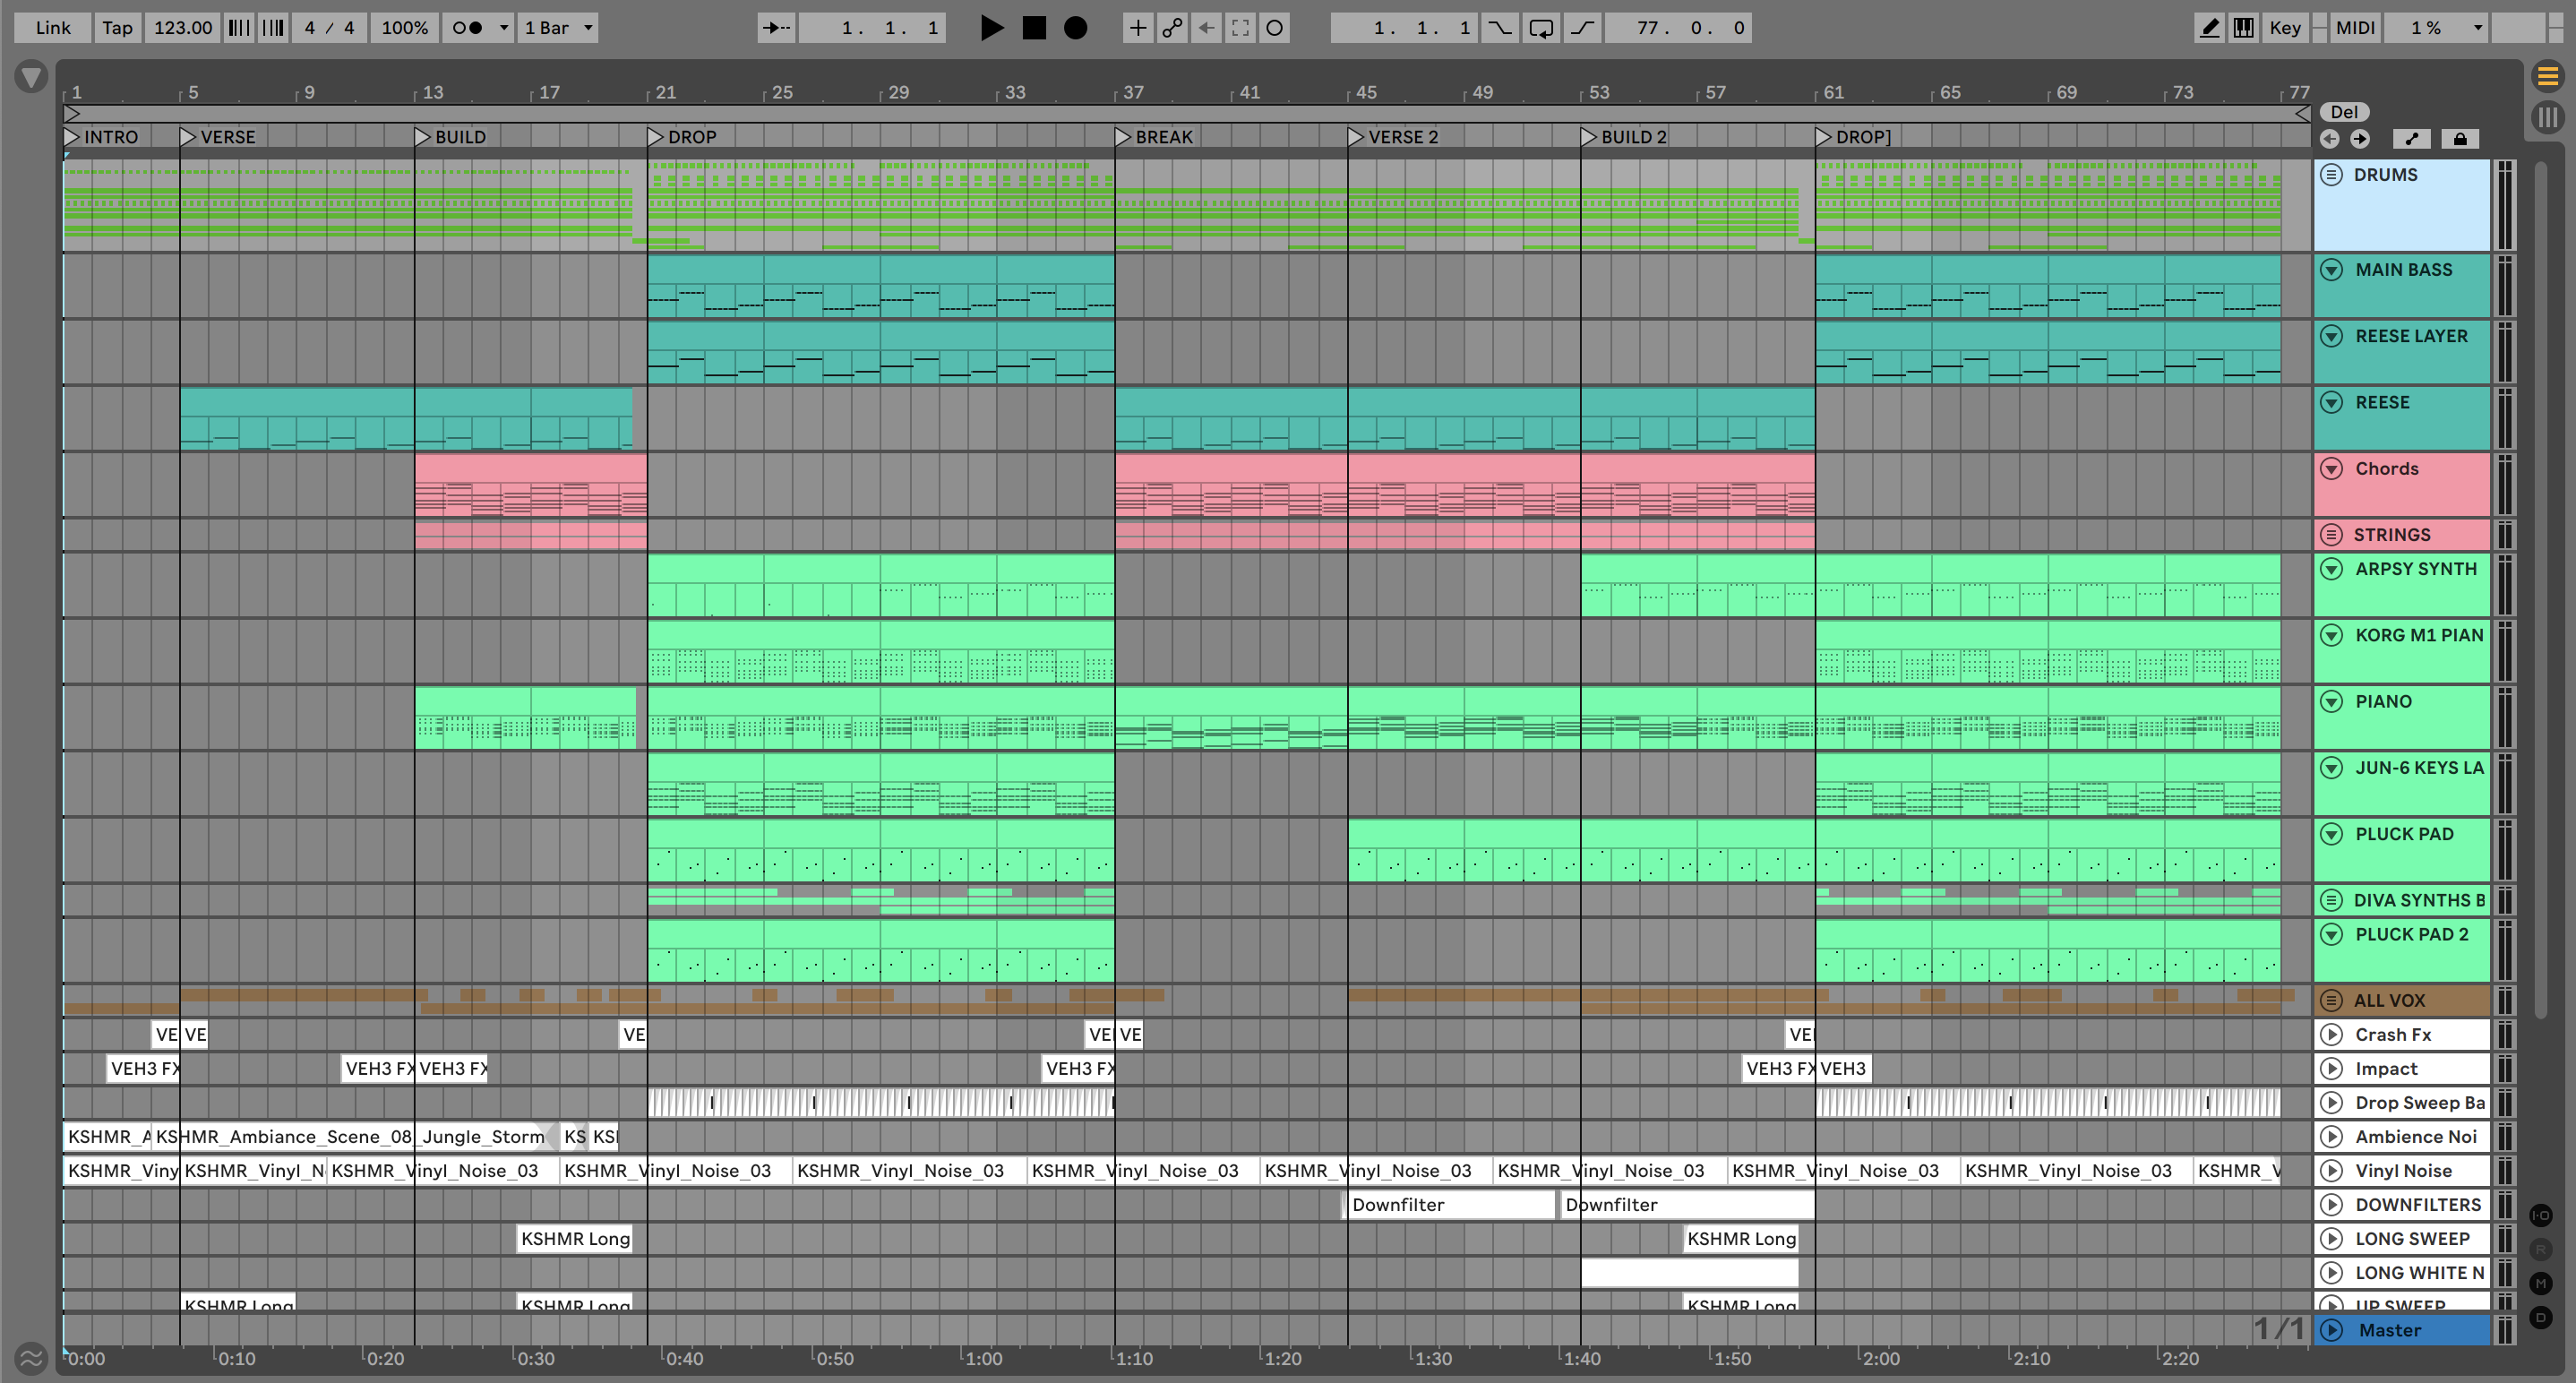Toggle the Lock Envelopes padlock
The image size is (2576, 1383).
click(2460, 139)
